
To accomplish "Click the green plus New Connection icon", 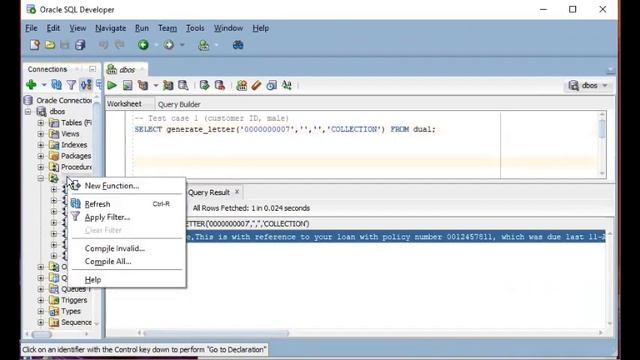I will pos(31,85).
